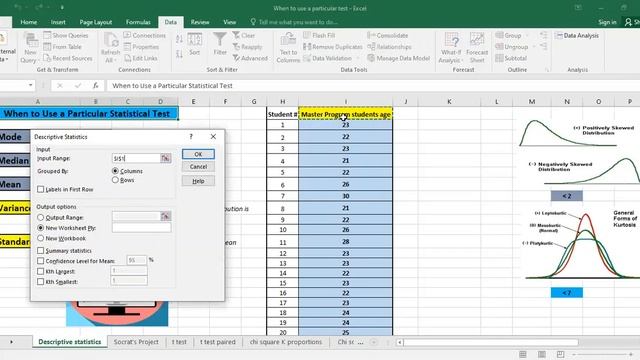Screen dimensions: 640x360
Task: Adjust the zoom slider in status bar
Action: click(x=601, y=354)
